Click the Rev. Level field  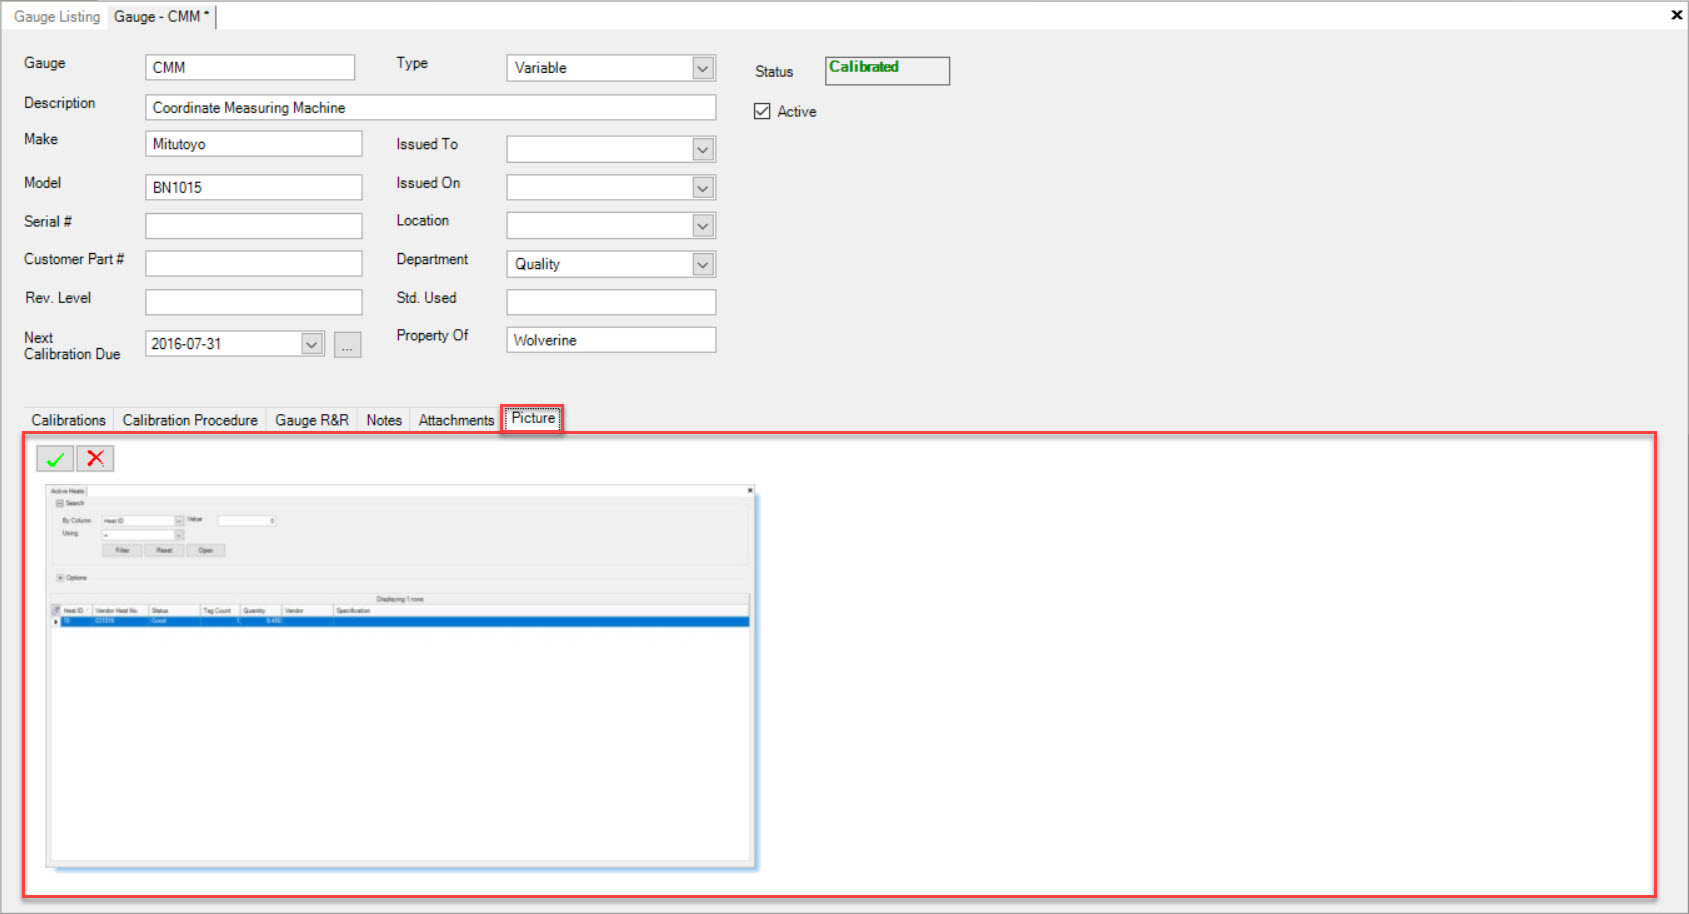pyautogui.click(x=254, y=302)
